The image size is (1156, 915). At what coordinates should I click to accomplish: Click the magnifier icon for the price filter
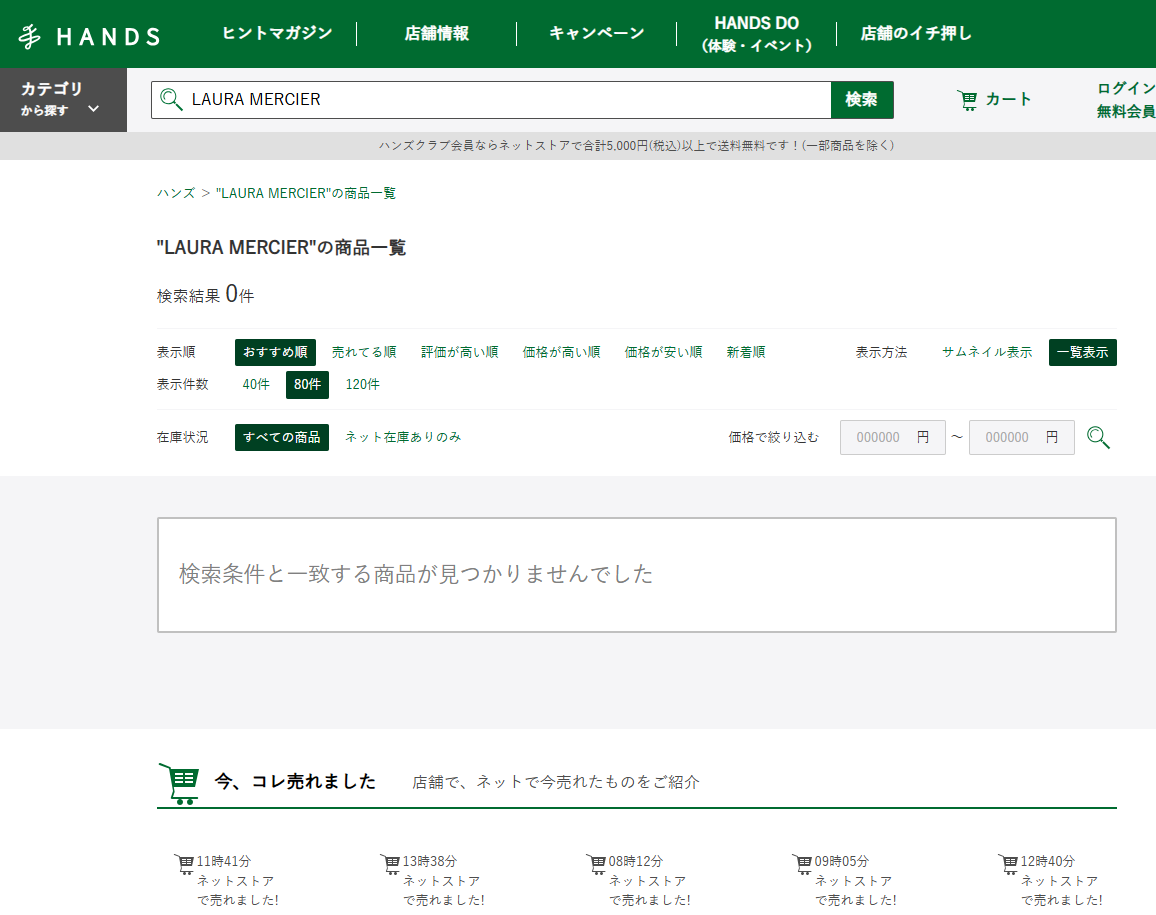1098,437
